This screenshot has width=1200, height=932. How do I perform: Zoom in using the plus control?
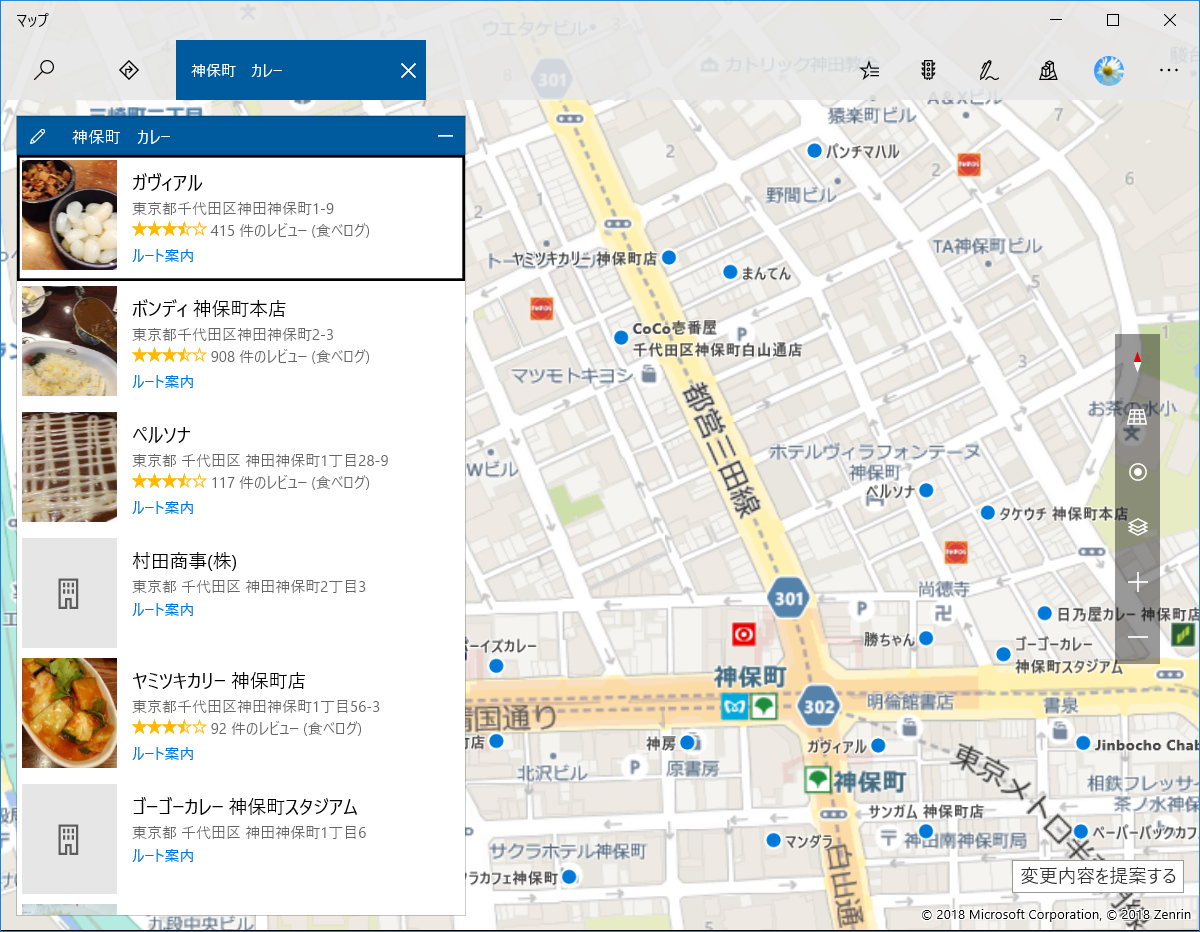coord(1137,581)
